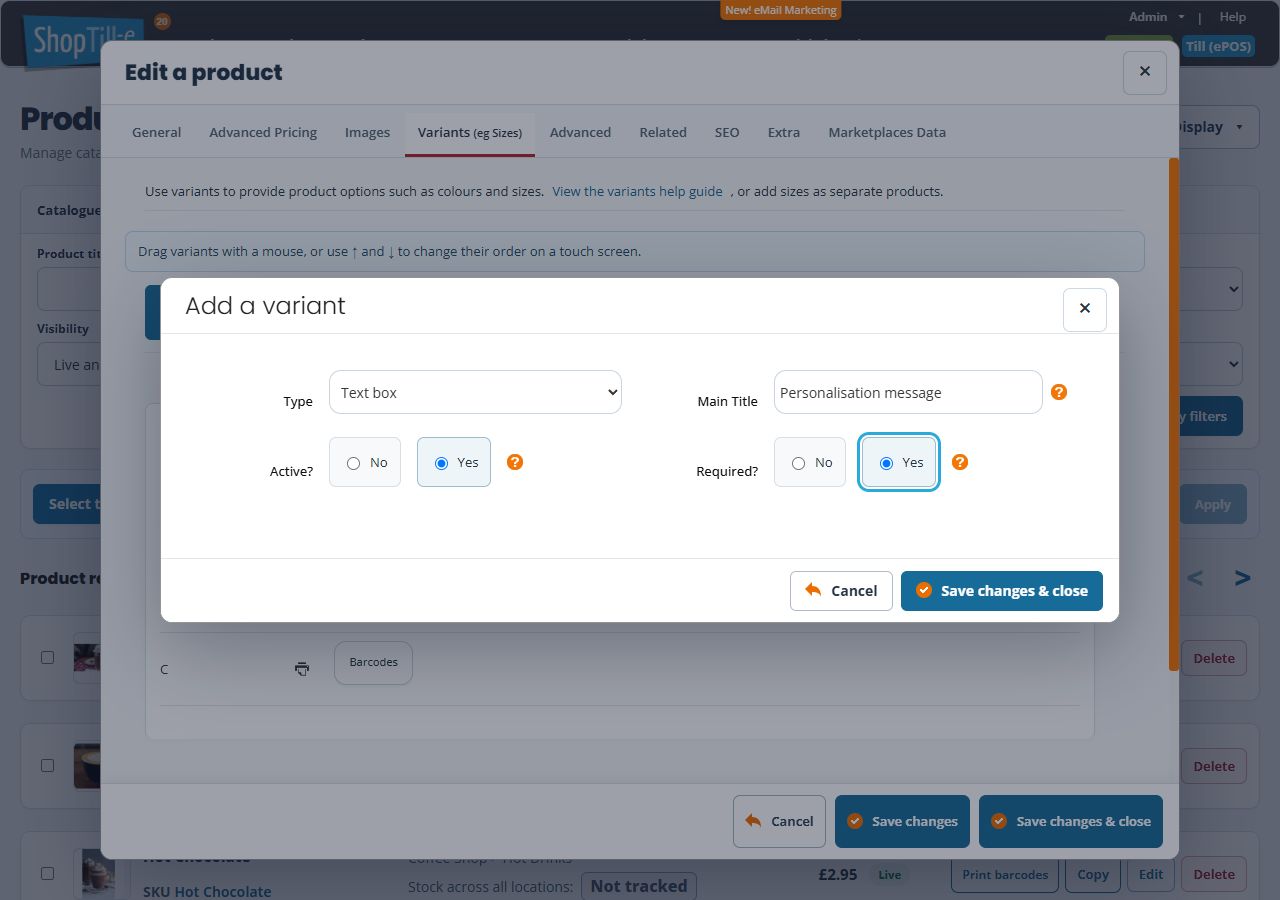Close the Add a variant dialog
1280x900 pixels.
point(1085,309)
